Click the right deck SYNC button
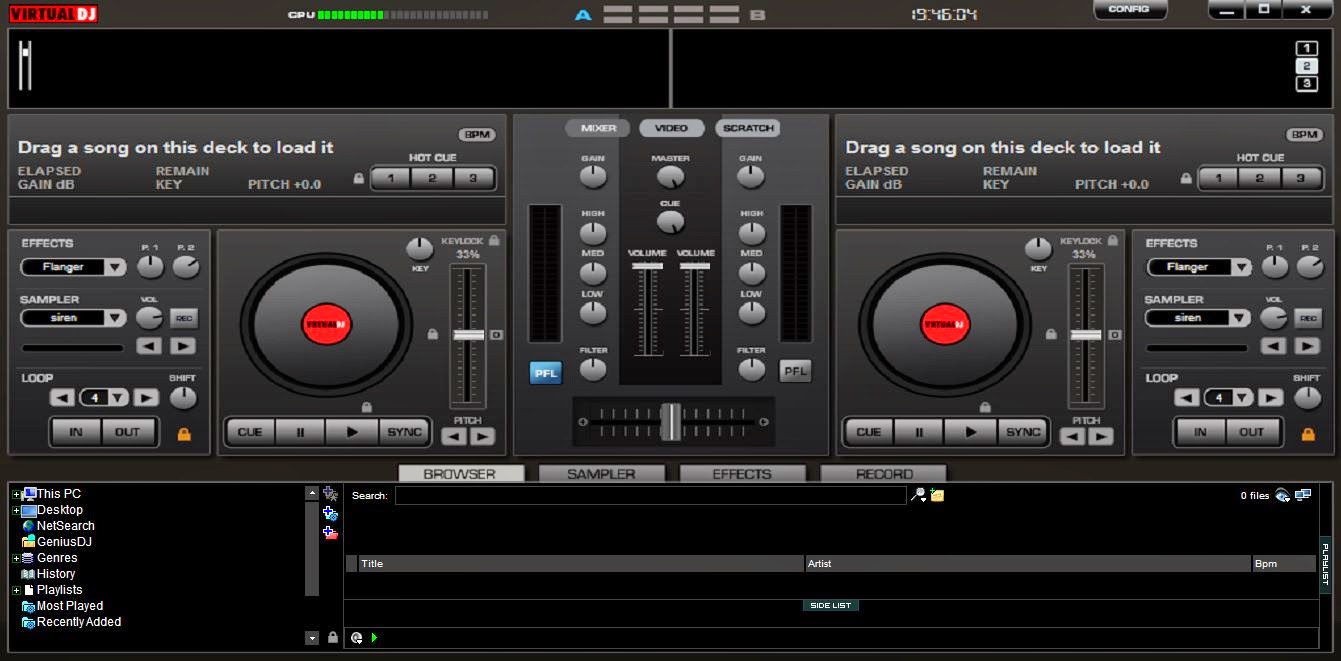This screenshot has height=661, width=1341. click(x=1023, y=432)
